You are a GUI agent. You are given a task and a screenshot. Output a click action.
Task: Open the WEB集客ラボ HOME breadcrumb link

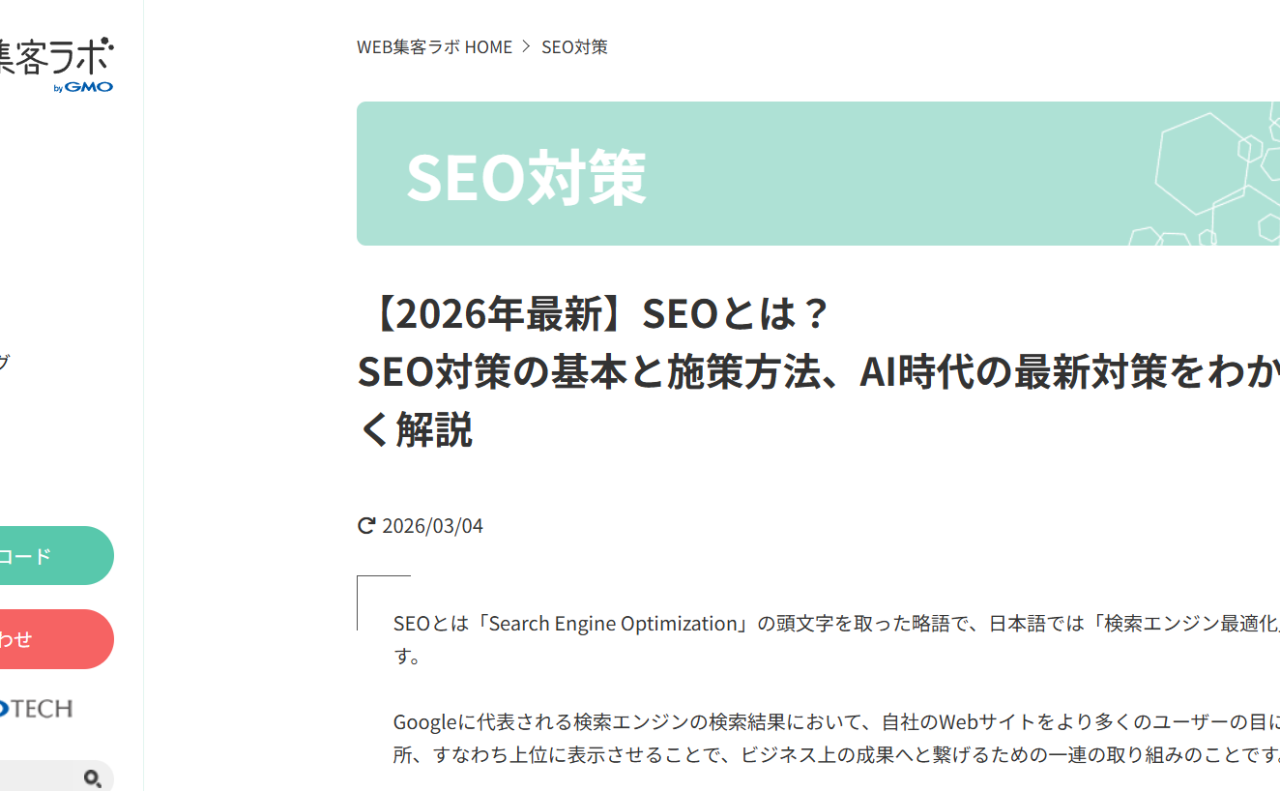click(434, 47)
